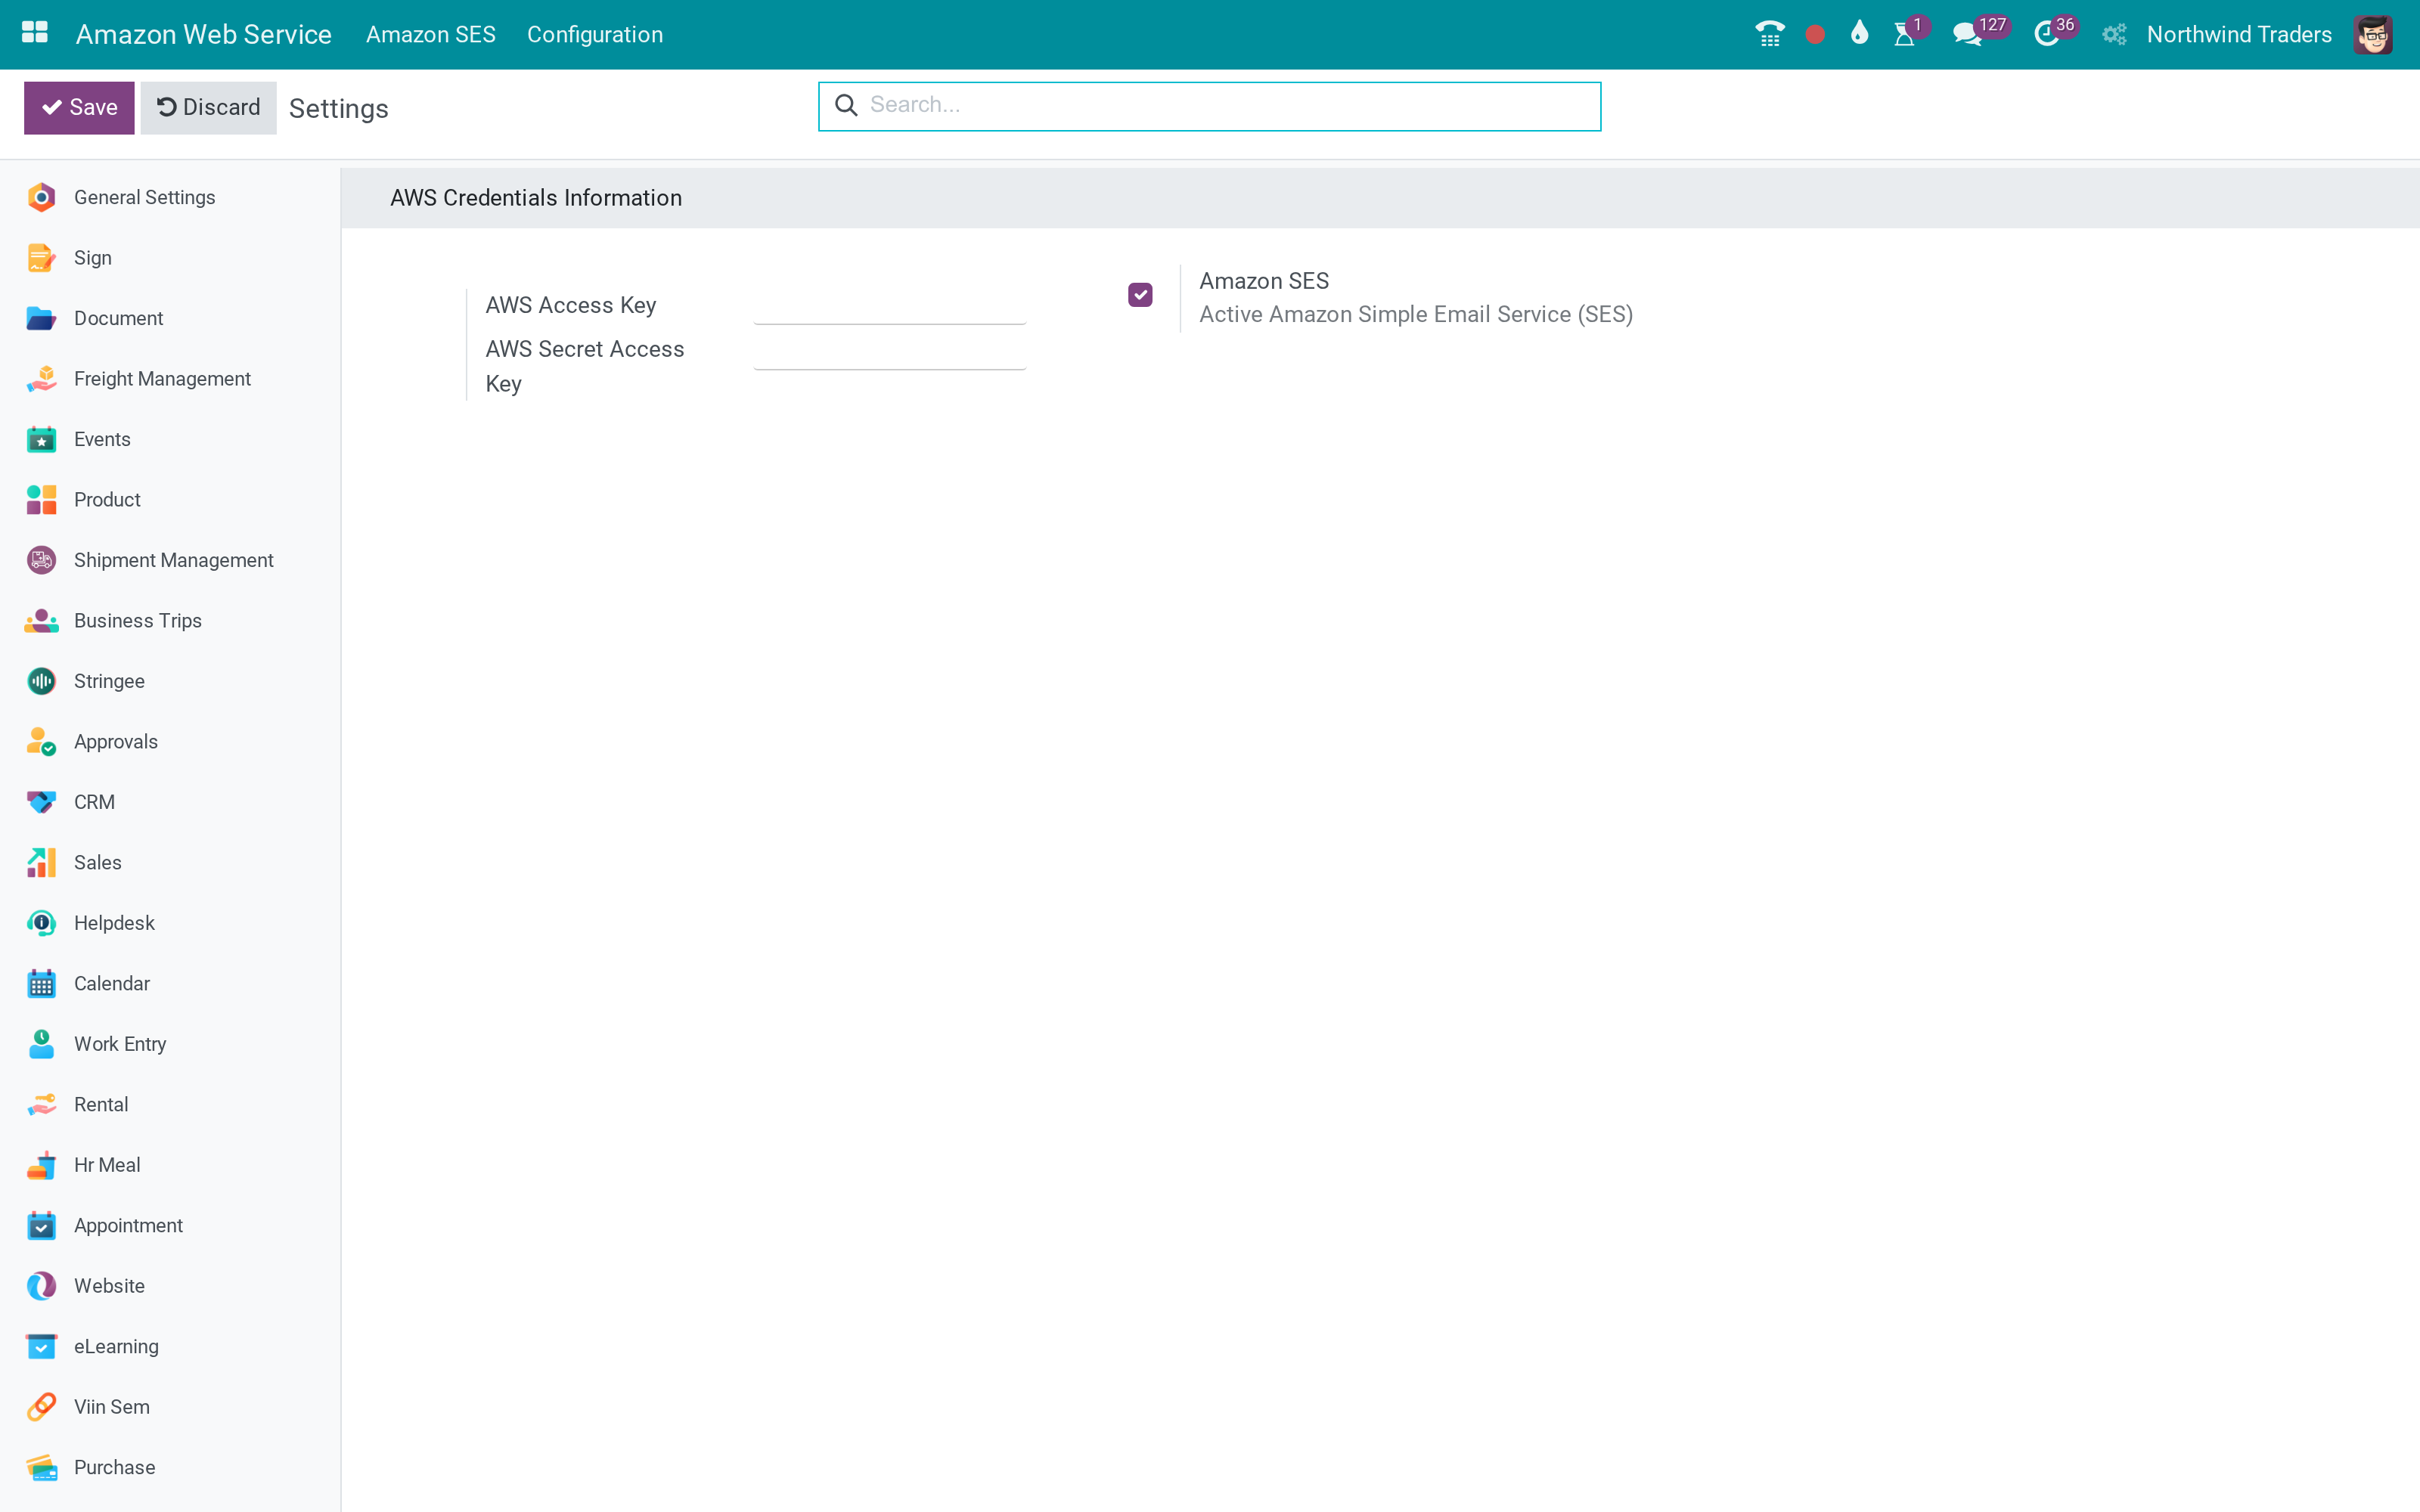This screenshot has width=2420, height=1512.
Task: Click the CRM handshake icon
Action: (x=41, y=802)
